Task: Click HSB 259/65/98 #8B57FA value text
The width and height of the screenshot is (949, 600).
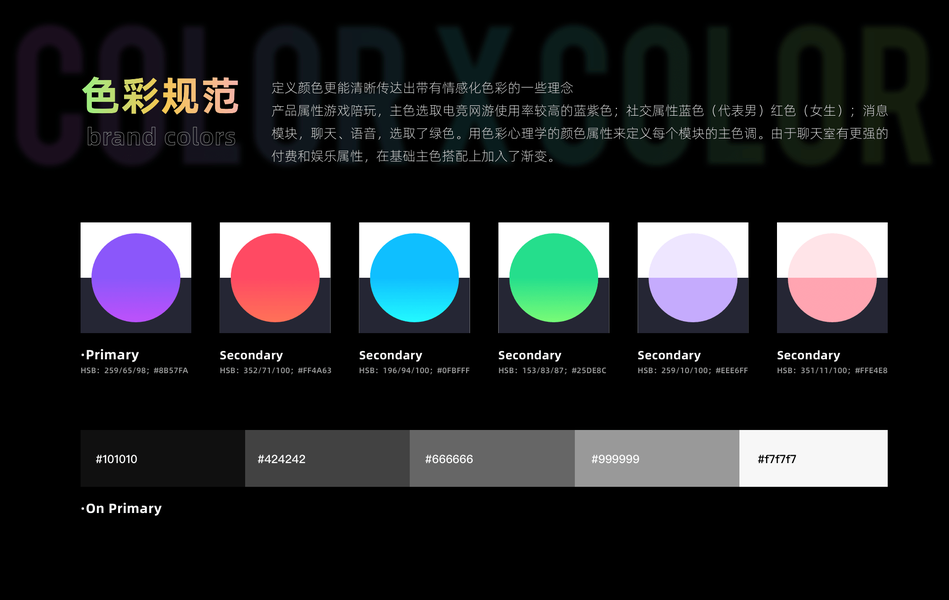Action: [x=134, y=371]
